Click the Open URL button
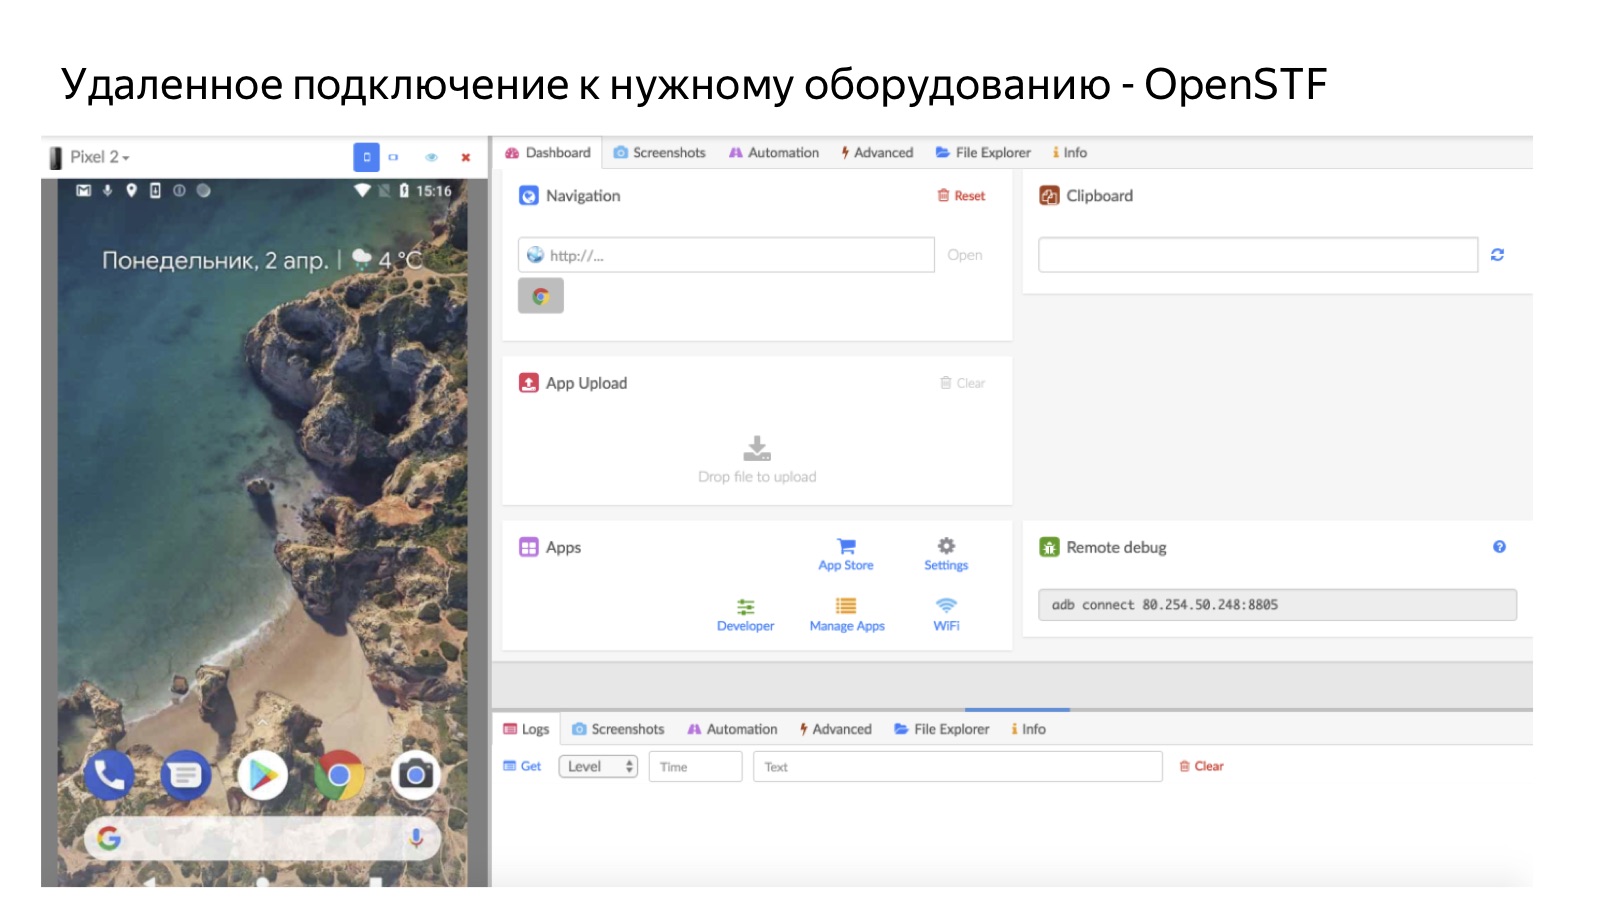This screenshot has width=1600, height=900. (x=965, y=255)
